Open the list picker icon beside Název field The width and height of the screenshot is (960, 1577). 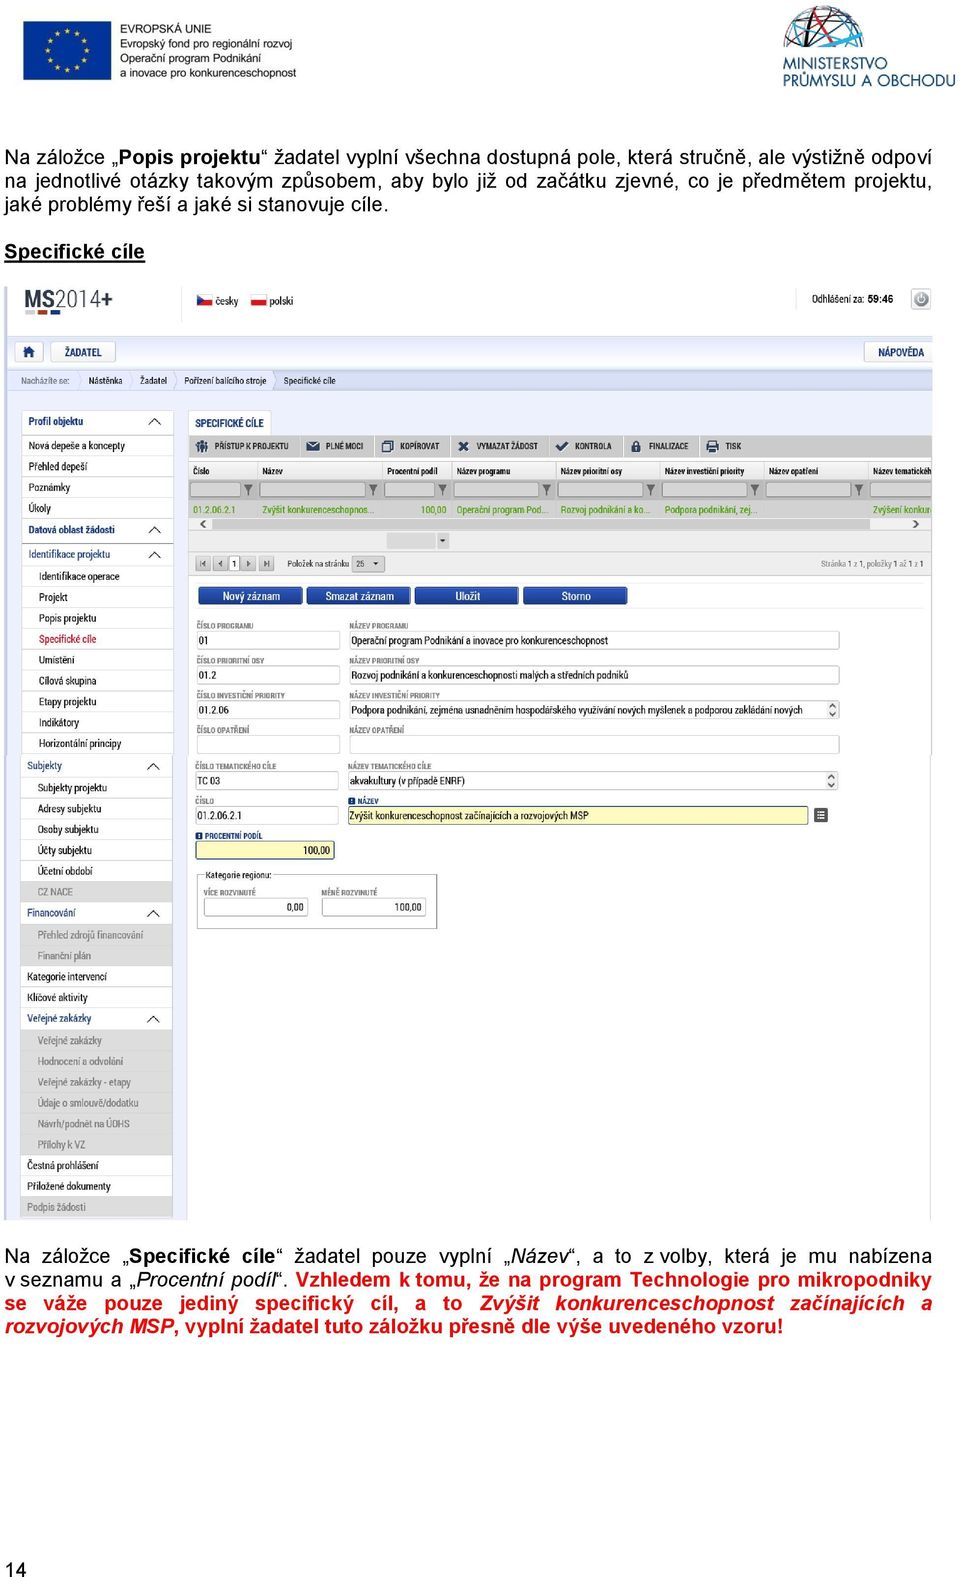point(821,816)
